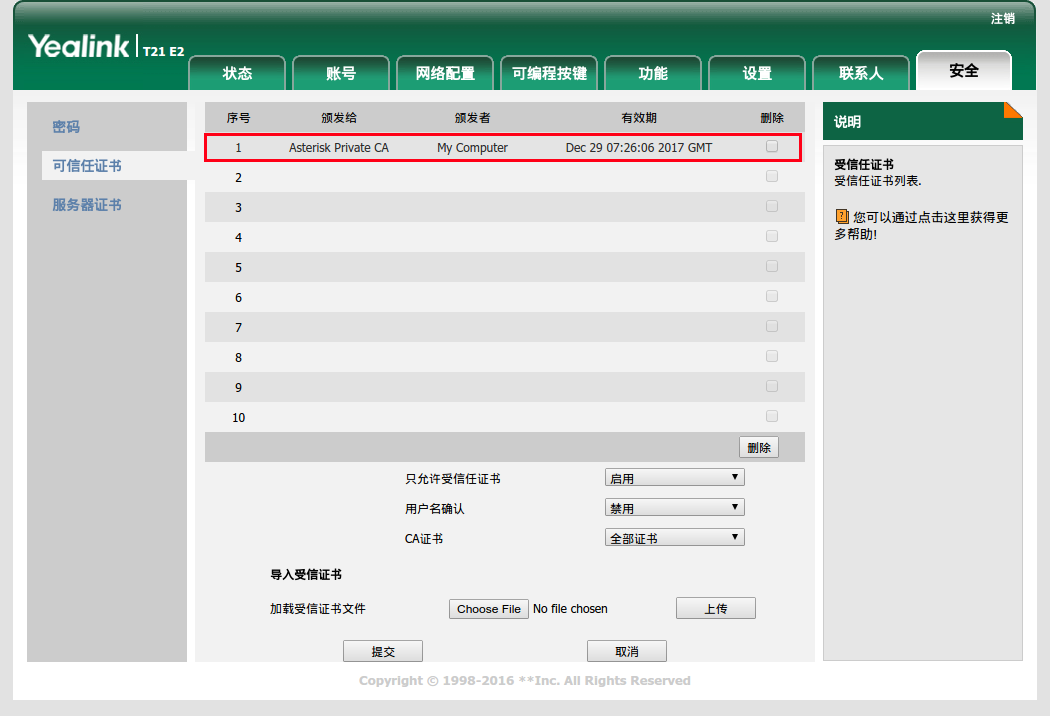The image size is (1050, 716).
Task: Check the delete box in row 10
Action: coord(771,416)
